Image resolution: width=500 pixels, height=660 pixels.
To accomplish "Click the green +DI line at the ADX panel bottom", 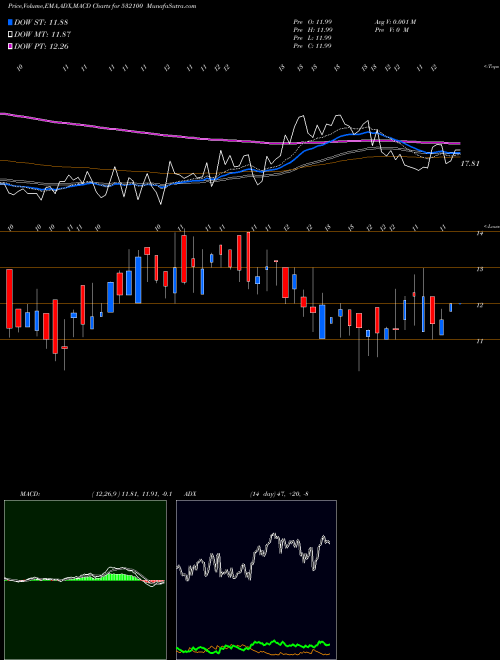I will (253, 646).
